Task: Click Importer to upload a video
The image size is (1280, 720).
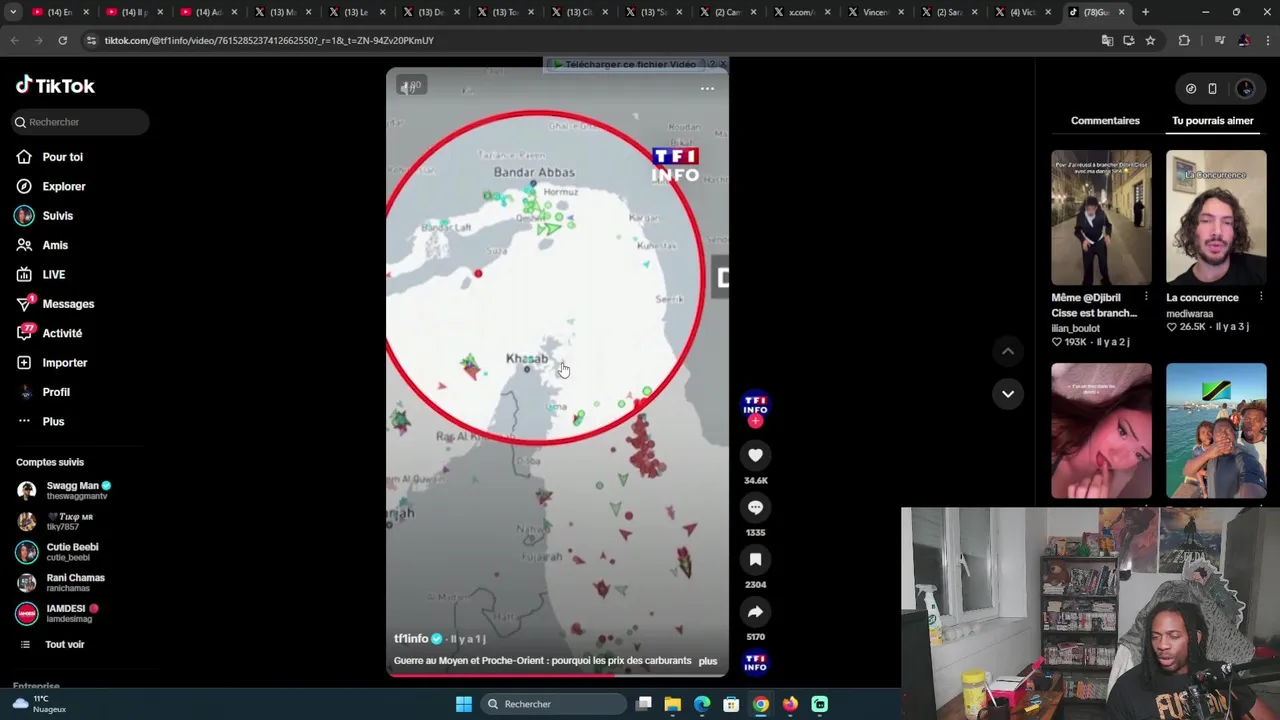Action: (64, 363)
